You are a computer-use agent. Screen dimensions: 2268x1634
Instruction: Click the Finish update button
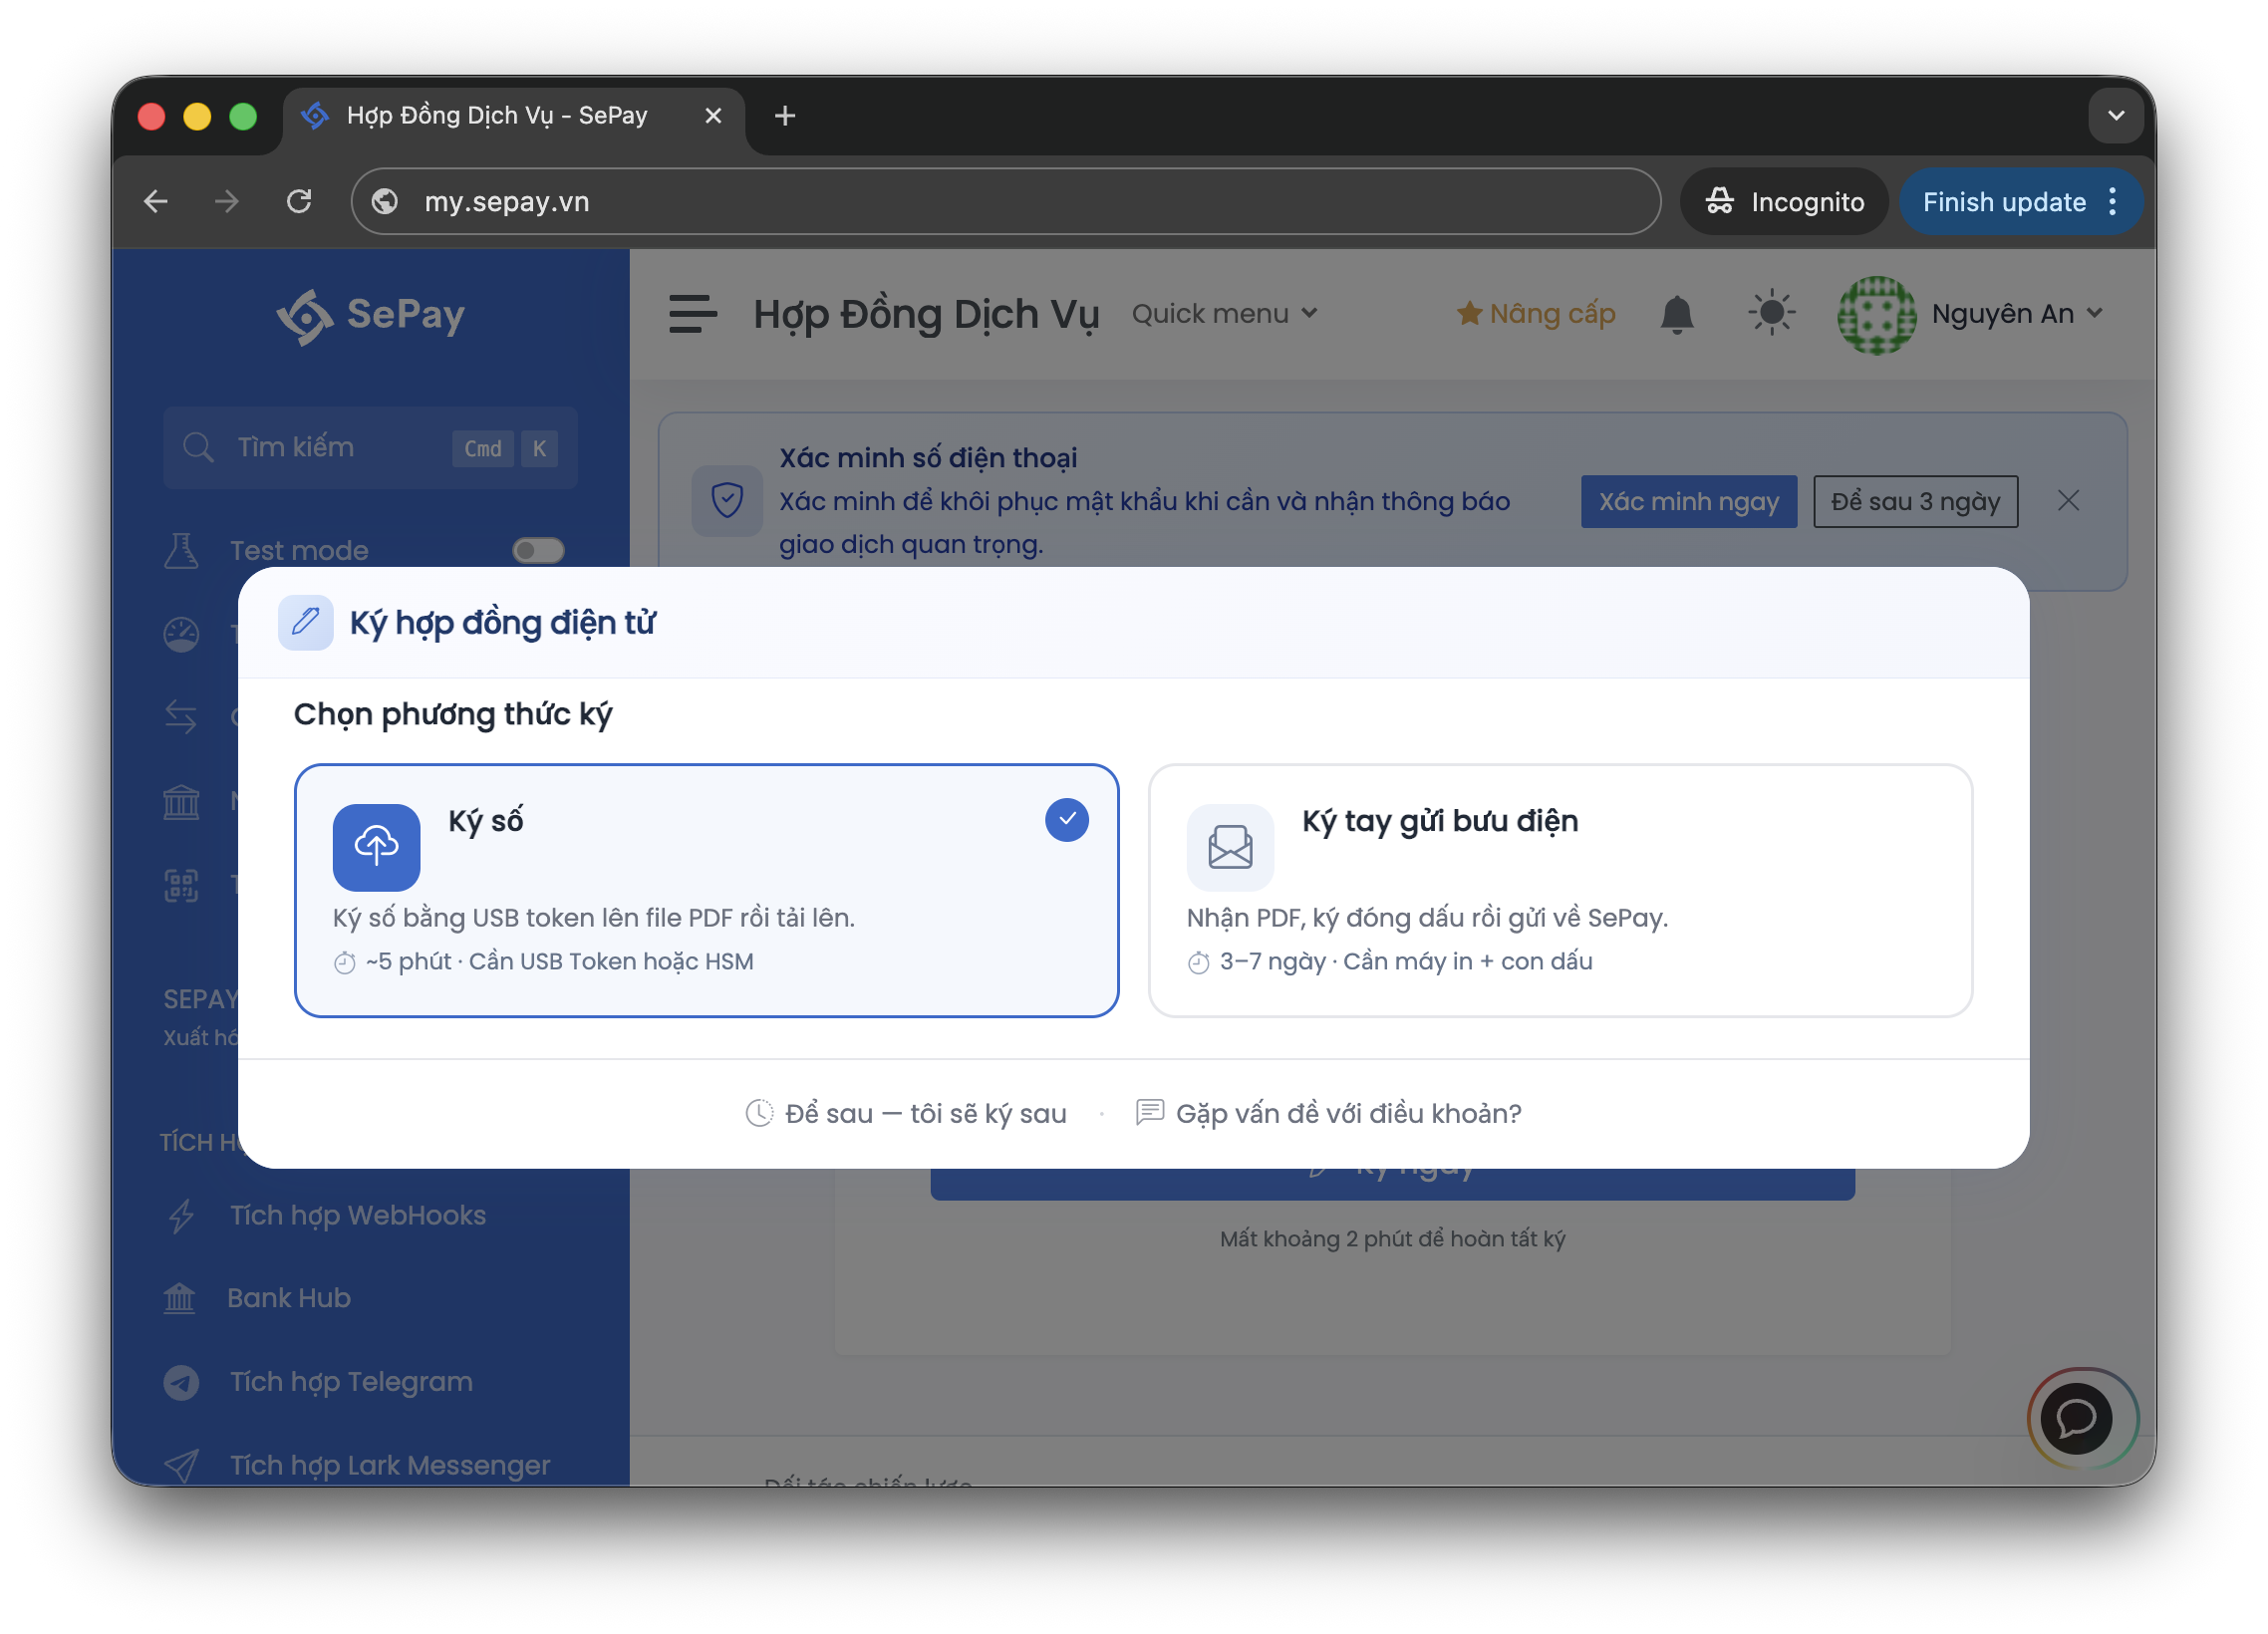pos(2004,202)
